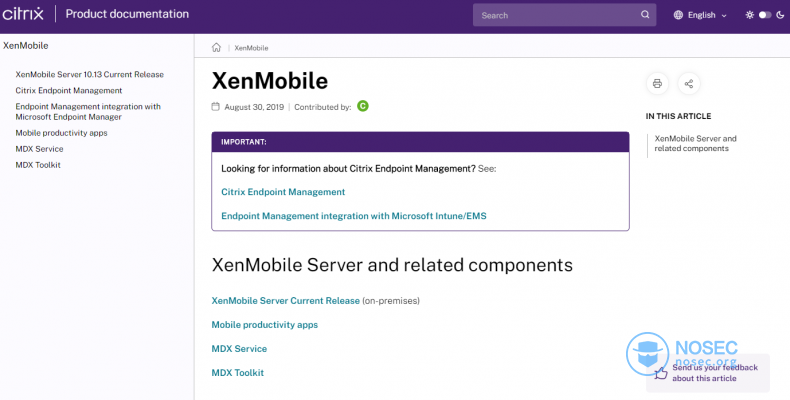Click Send us your feedback button

[708, 373]
